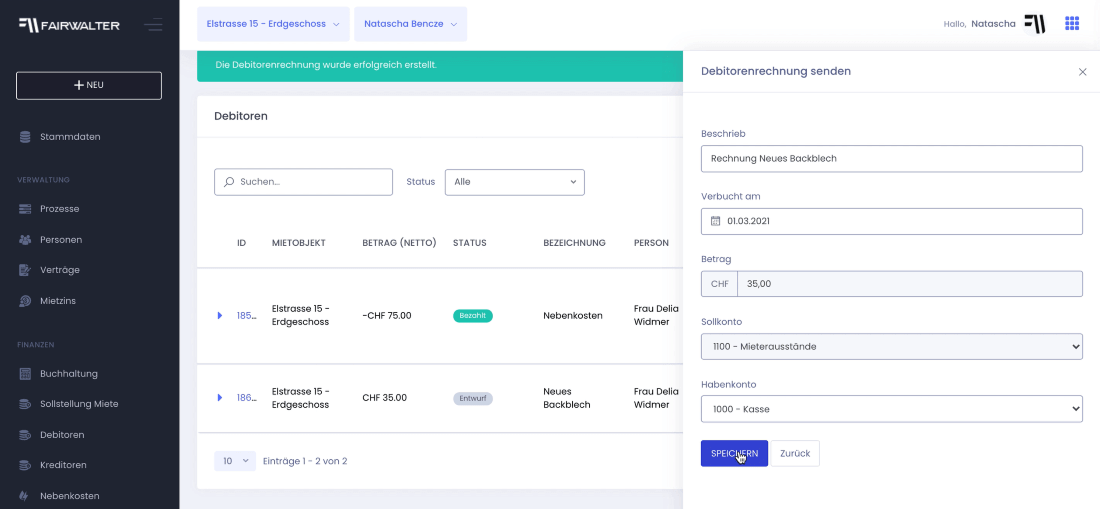Collapse sidebar using the hamburger icon

click(153, 25)
